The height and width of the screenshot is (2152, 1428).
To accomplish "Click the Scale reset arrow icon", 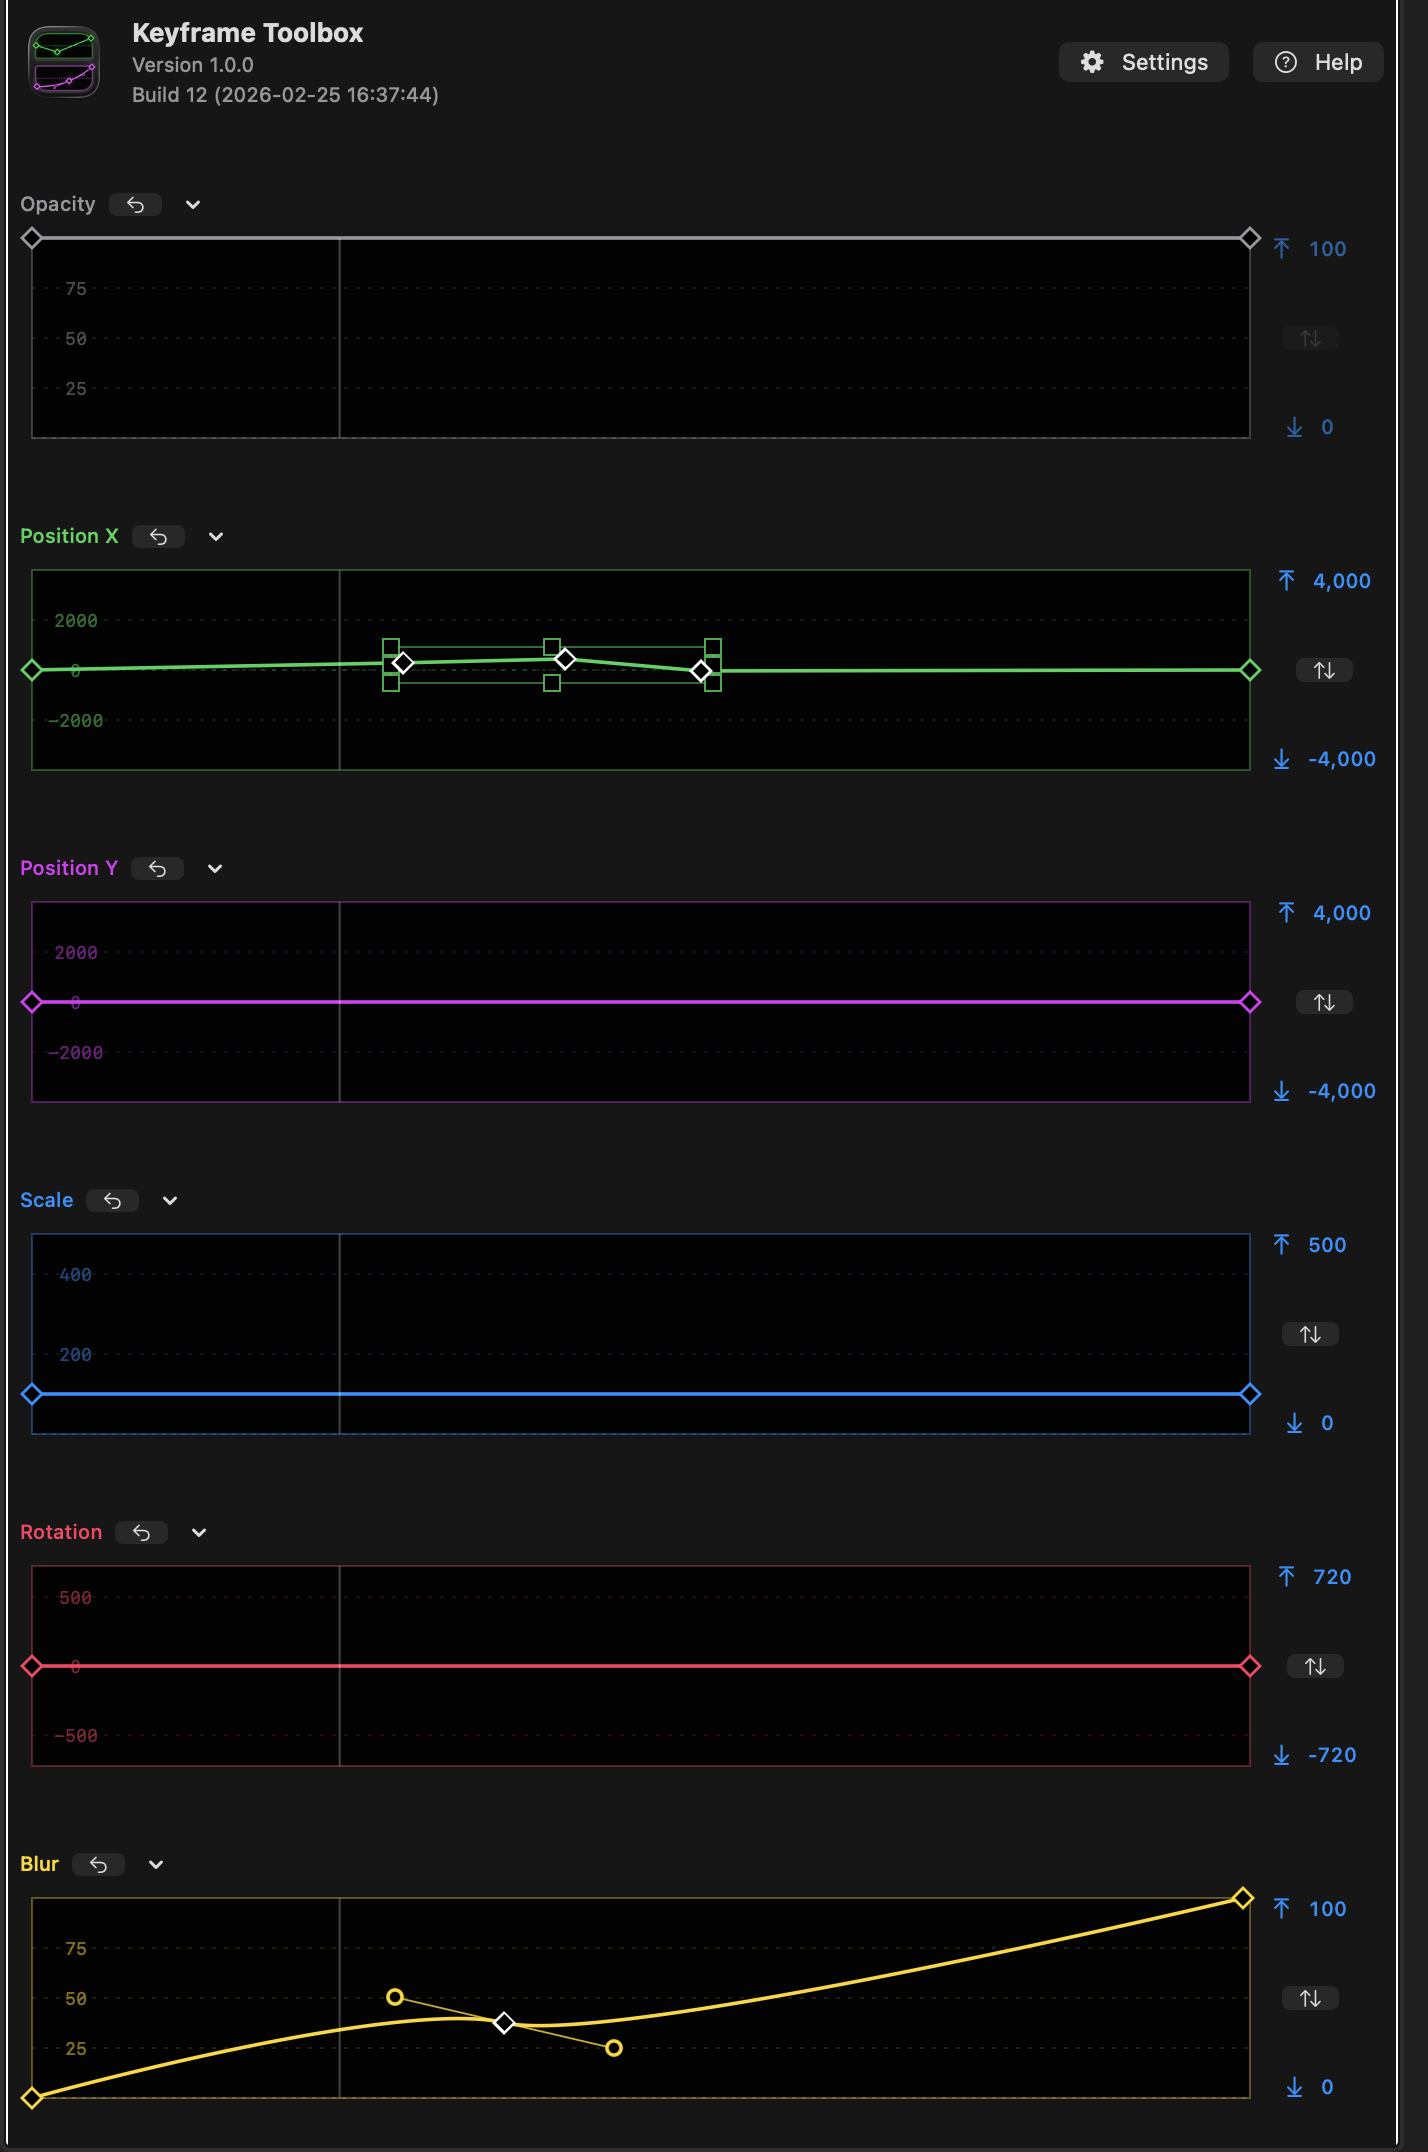I will [x=112, y=1201].
